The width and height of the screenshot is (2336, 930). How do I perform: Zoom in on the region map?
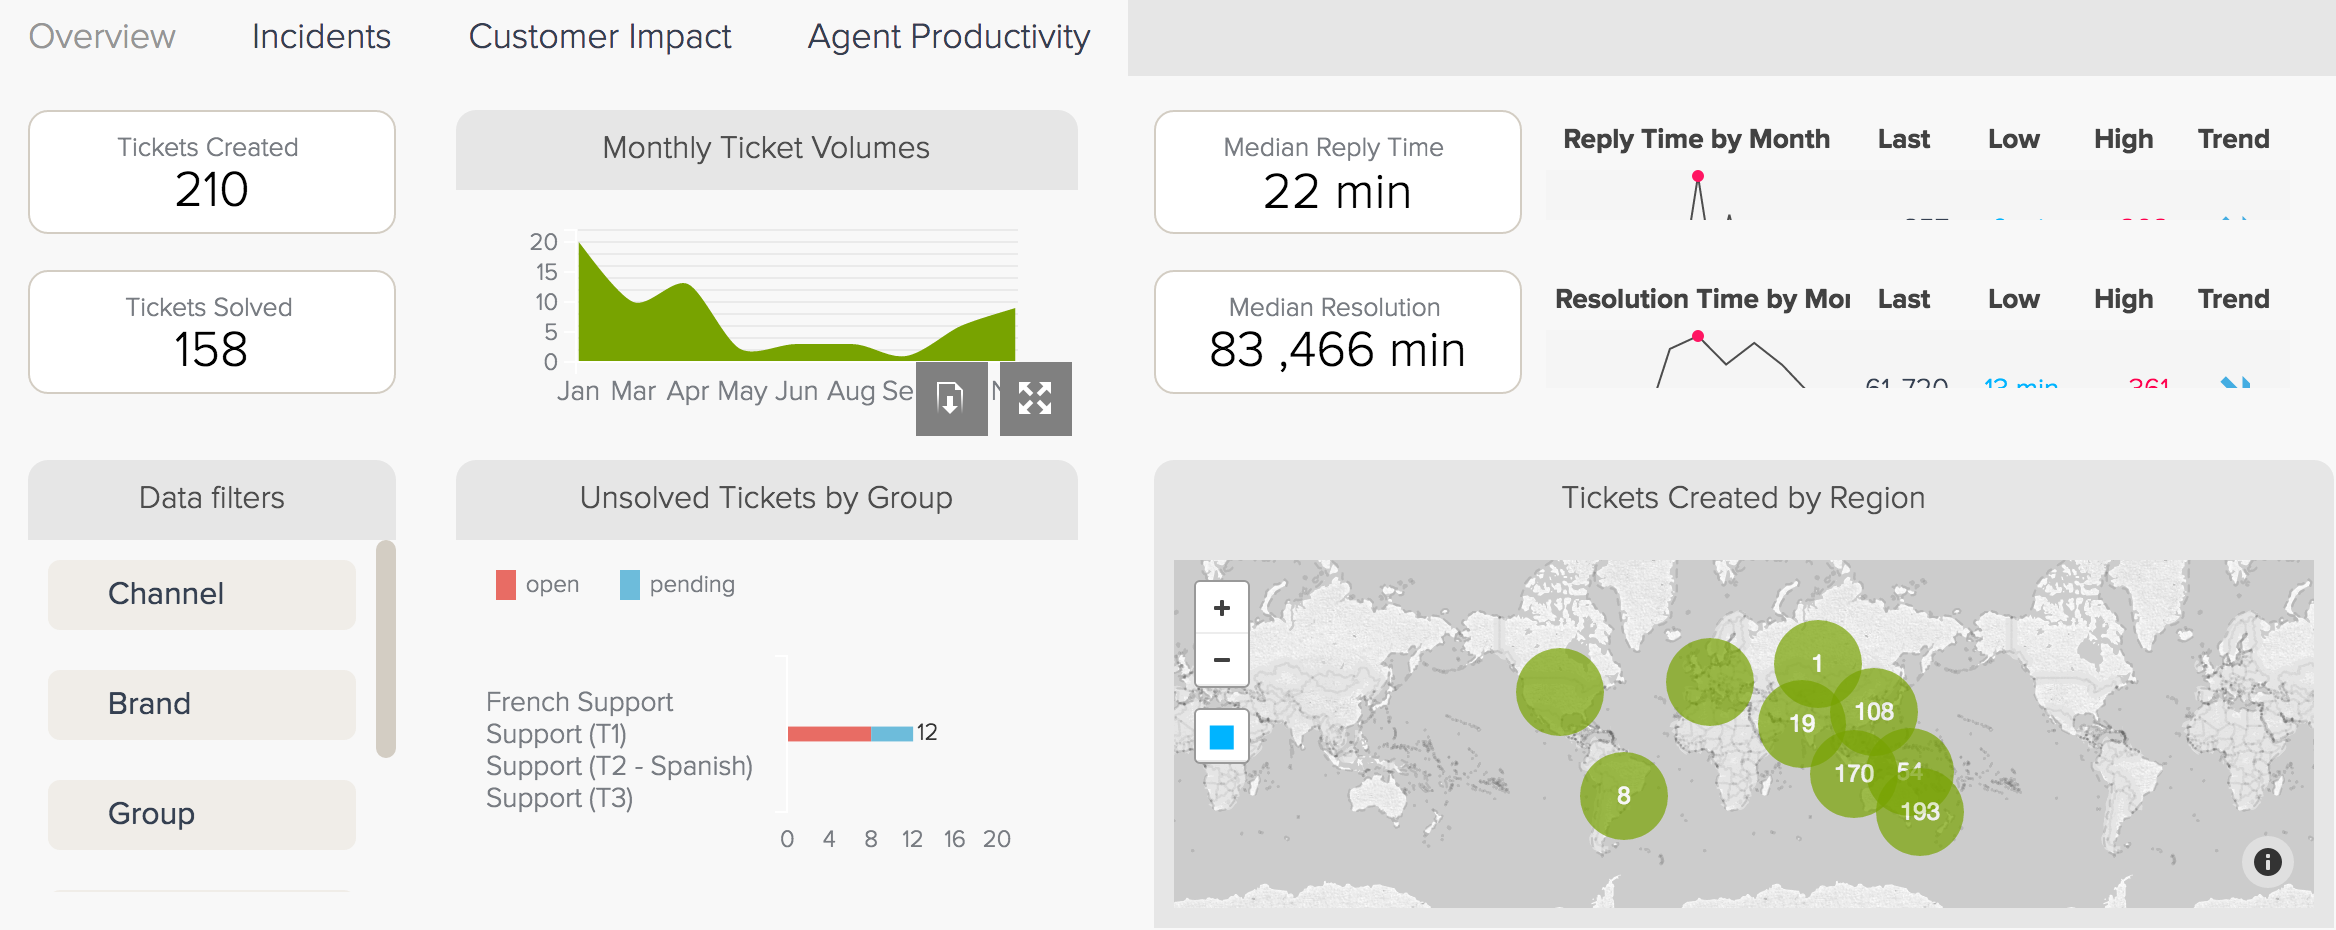click(x=1221, y=608)
